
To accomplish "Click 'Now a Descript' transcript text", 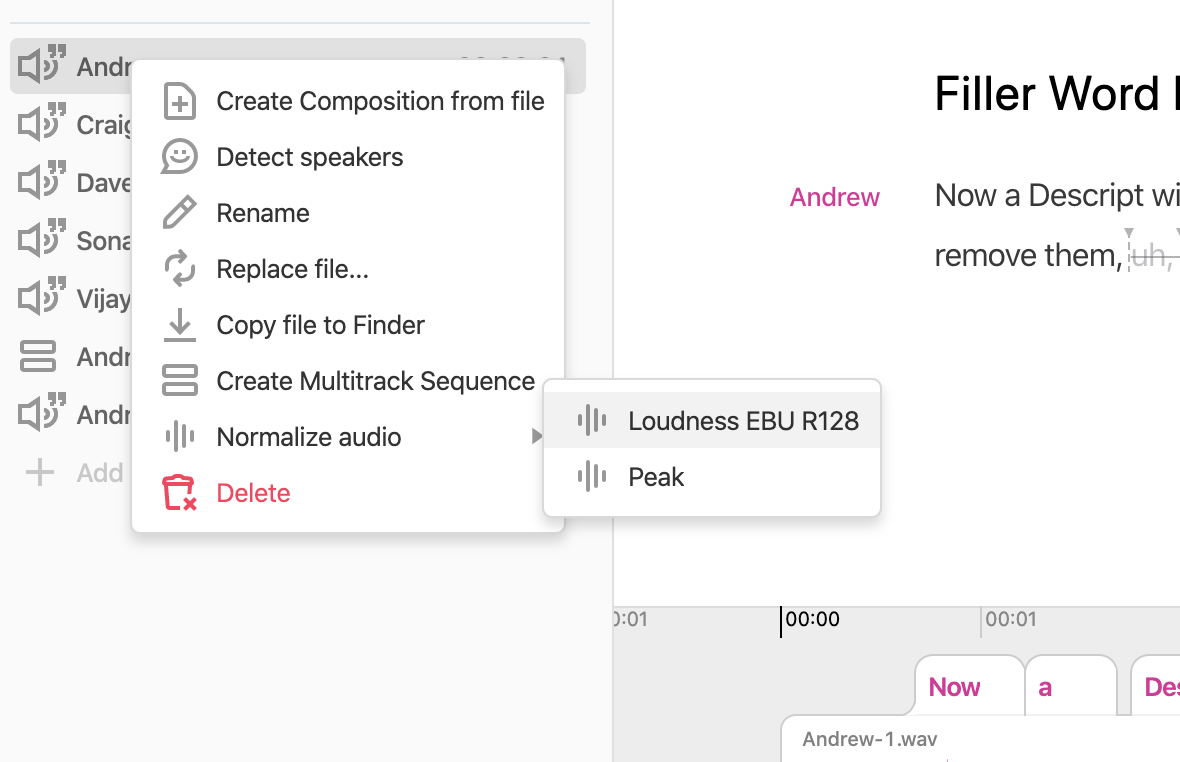I will pyautogui.click(x=1039, y=196).
